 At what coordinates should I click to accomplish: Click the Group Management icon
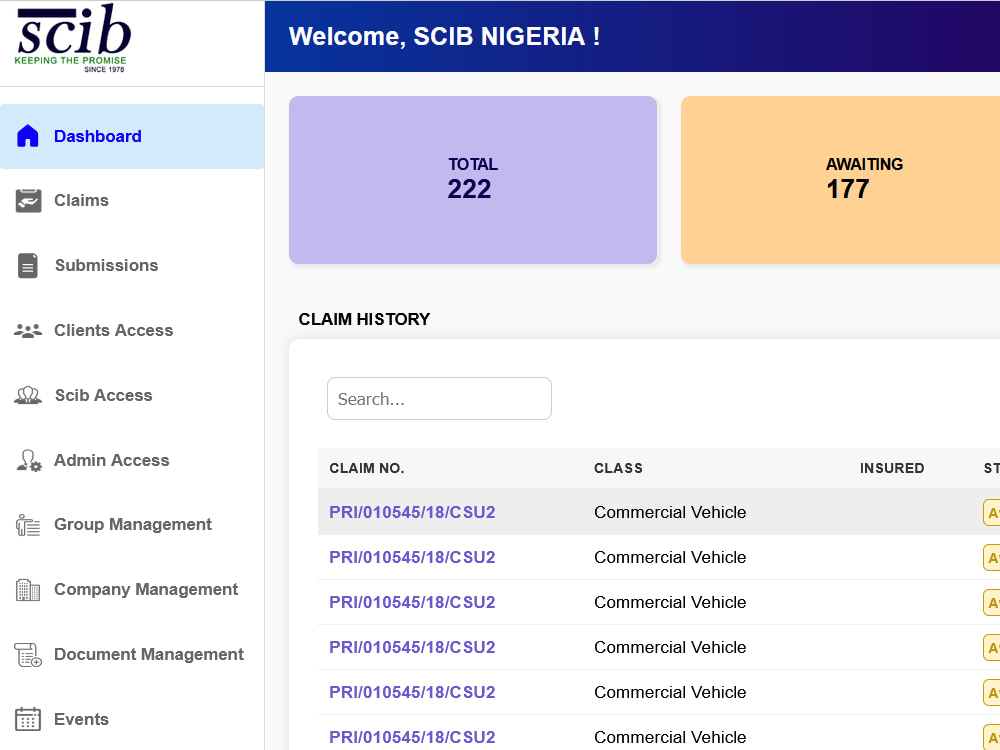coord(28,525)
